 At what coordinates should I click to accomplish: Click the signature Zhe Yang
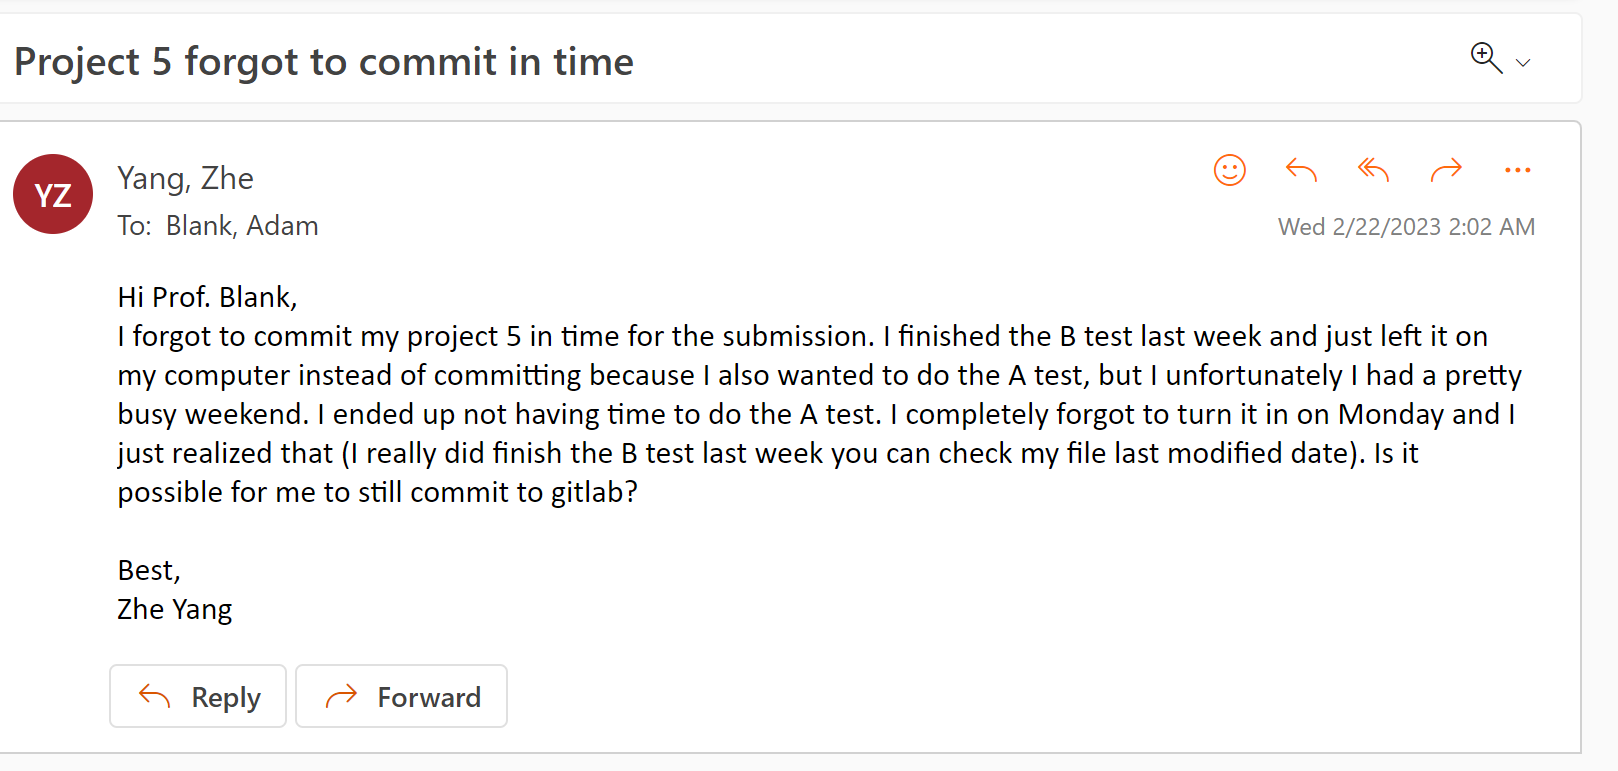175,609
